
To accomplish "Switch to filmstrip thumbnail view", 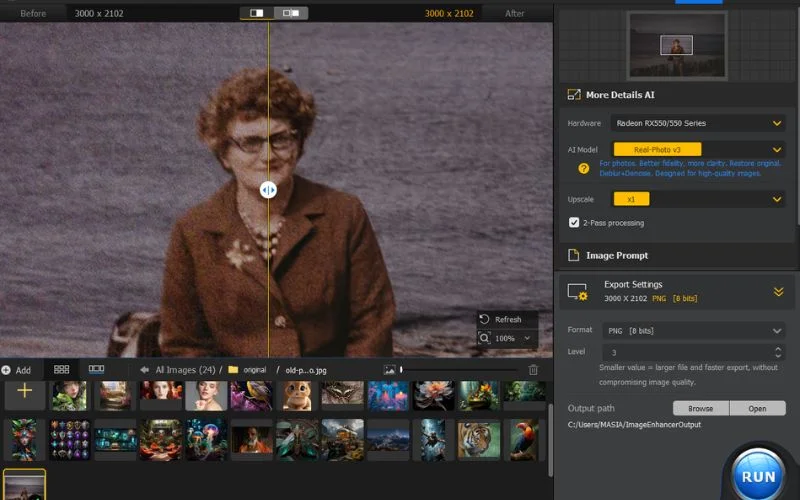I will click(96, 369).
